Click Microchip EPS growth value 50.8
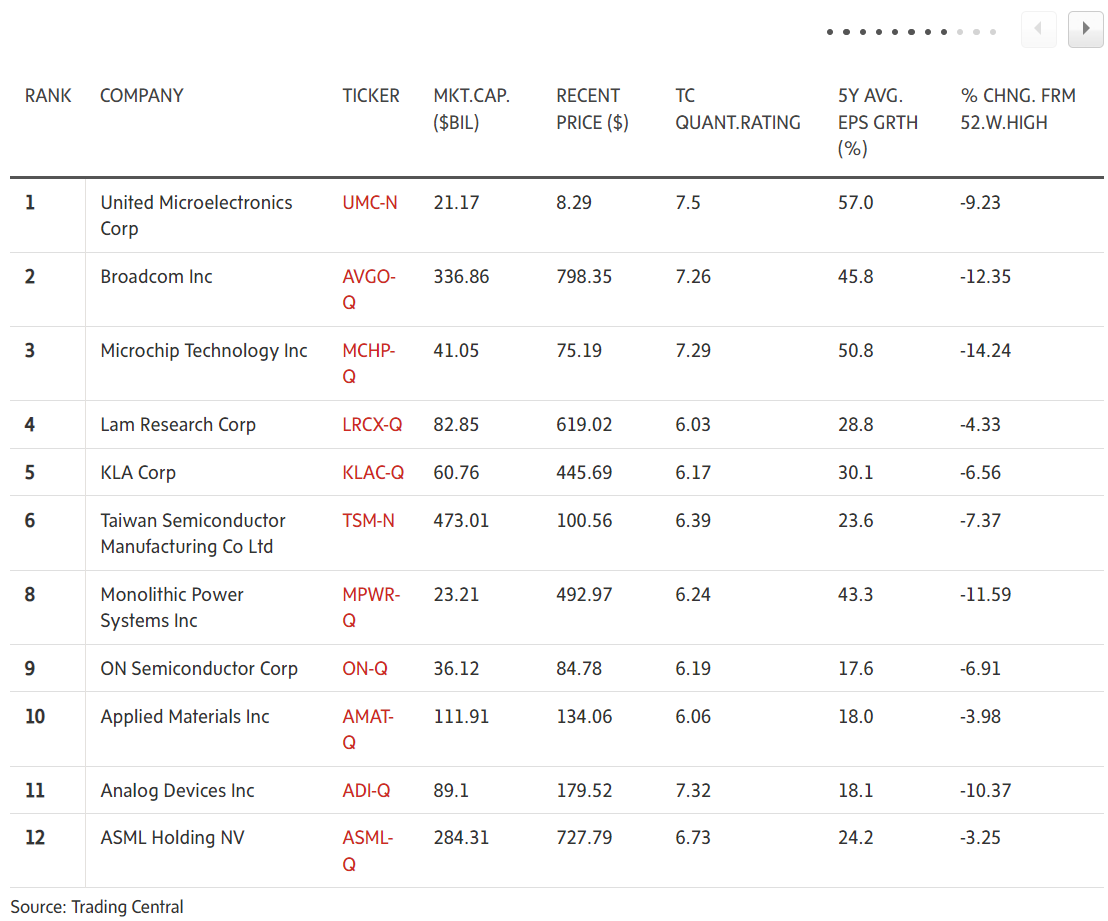 (855, 351)
